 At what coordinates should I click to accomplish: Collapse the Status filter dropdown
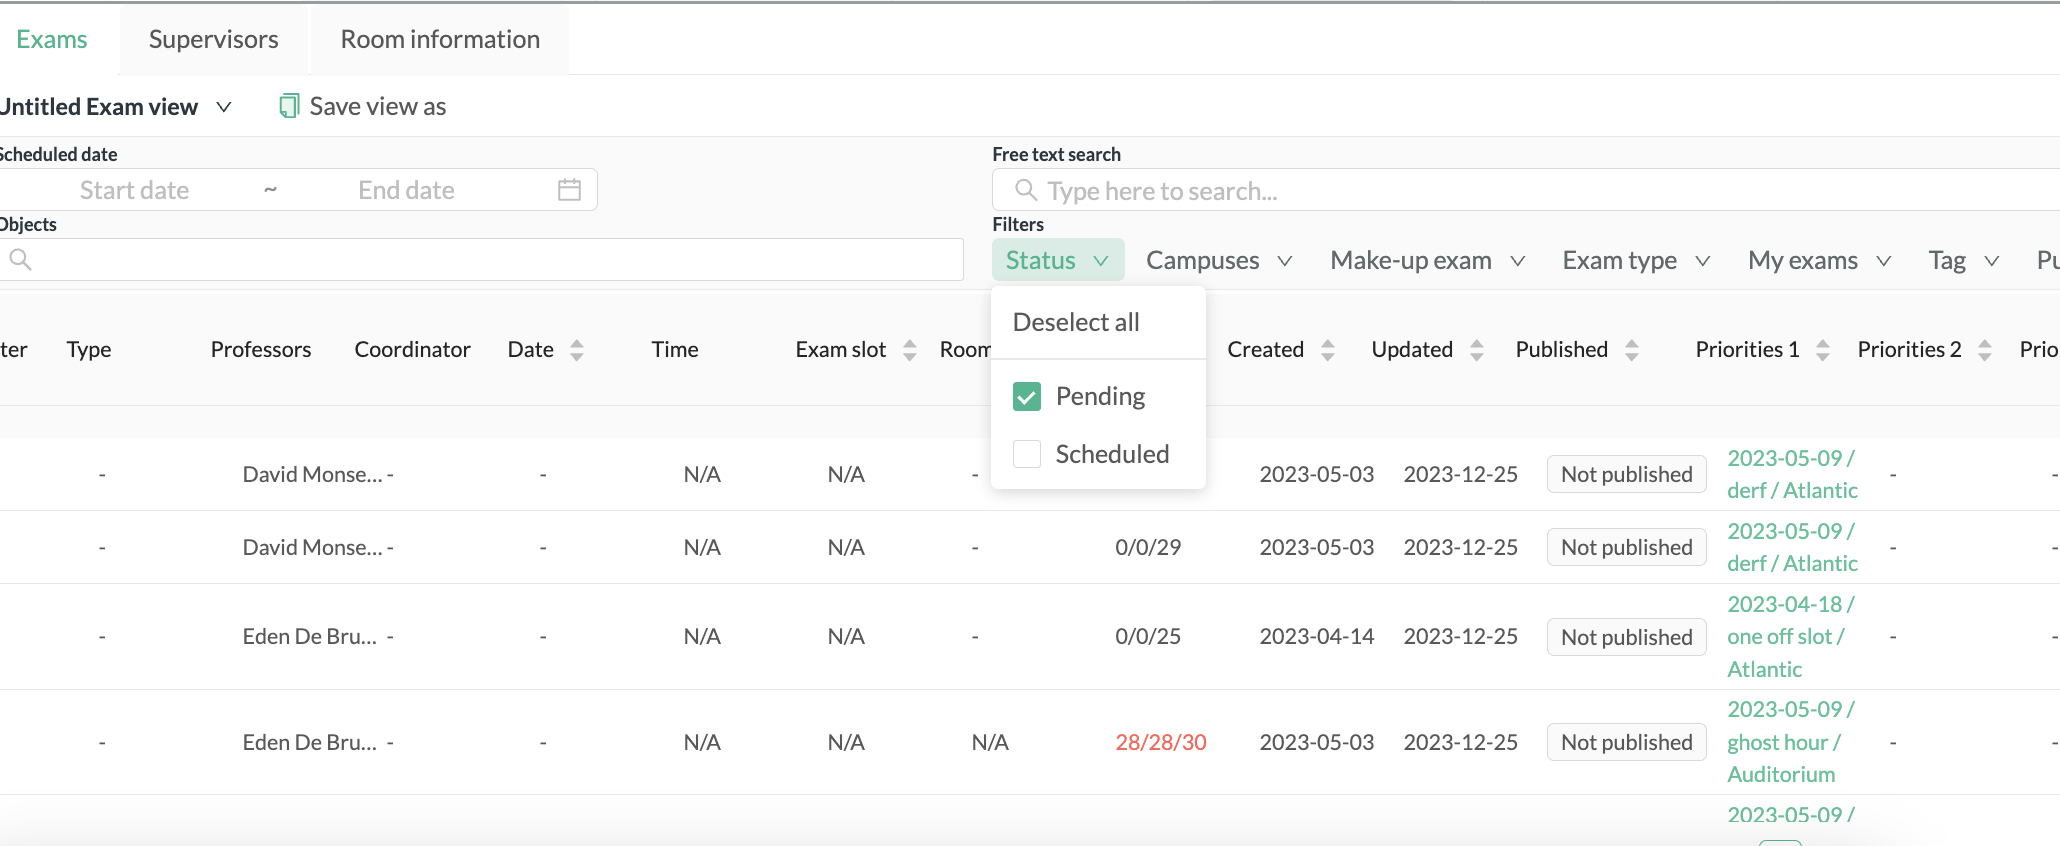tap(1058, 260)
